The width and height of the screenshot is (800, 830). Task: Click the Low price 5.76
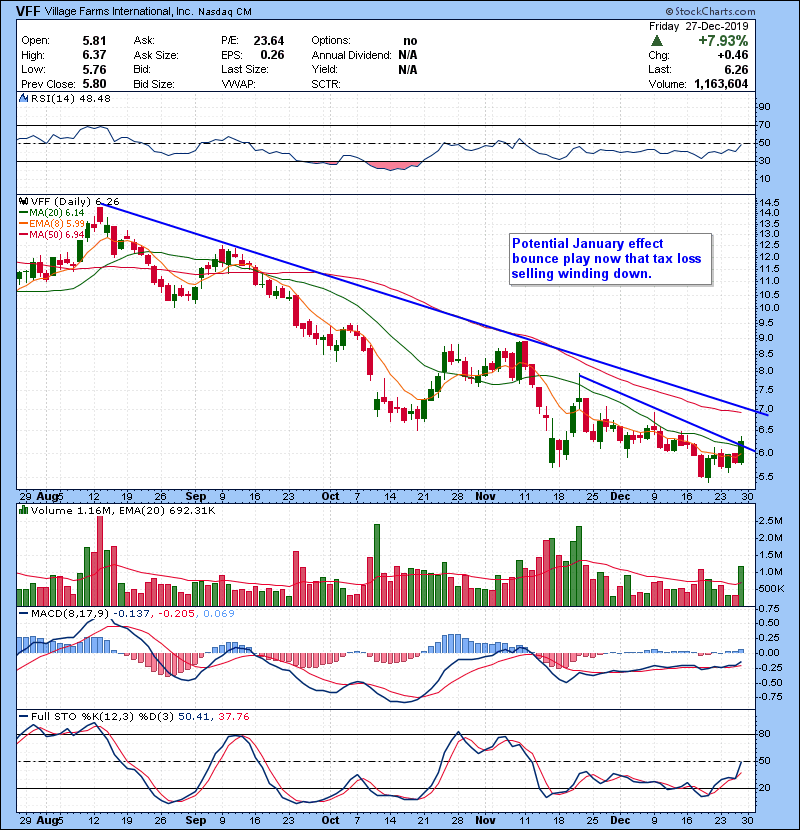tap(94, 69)
